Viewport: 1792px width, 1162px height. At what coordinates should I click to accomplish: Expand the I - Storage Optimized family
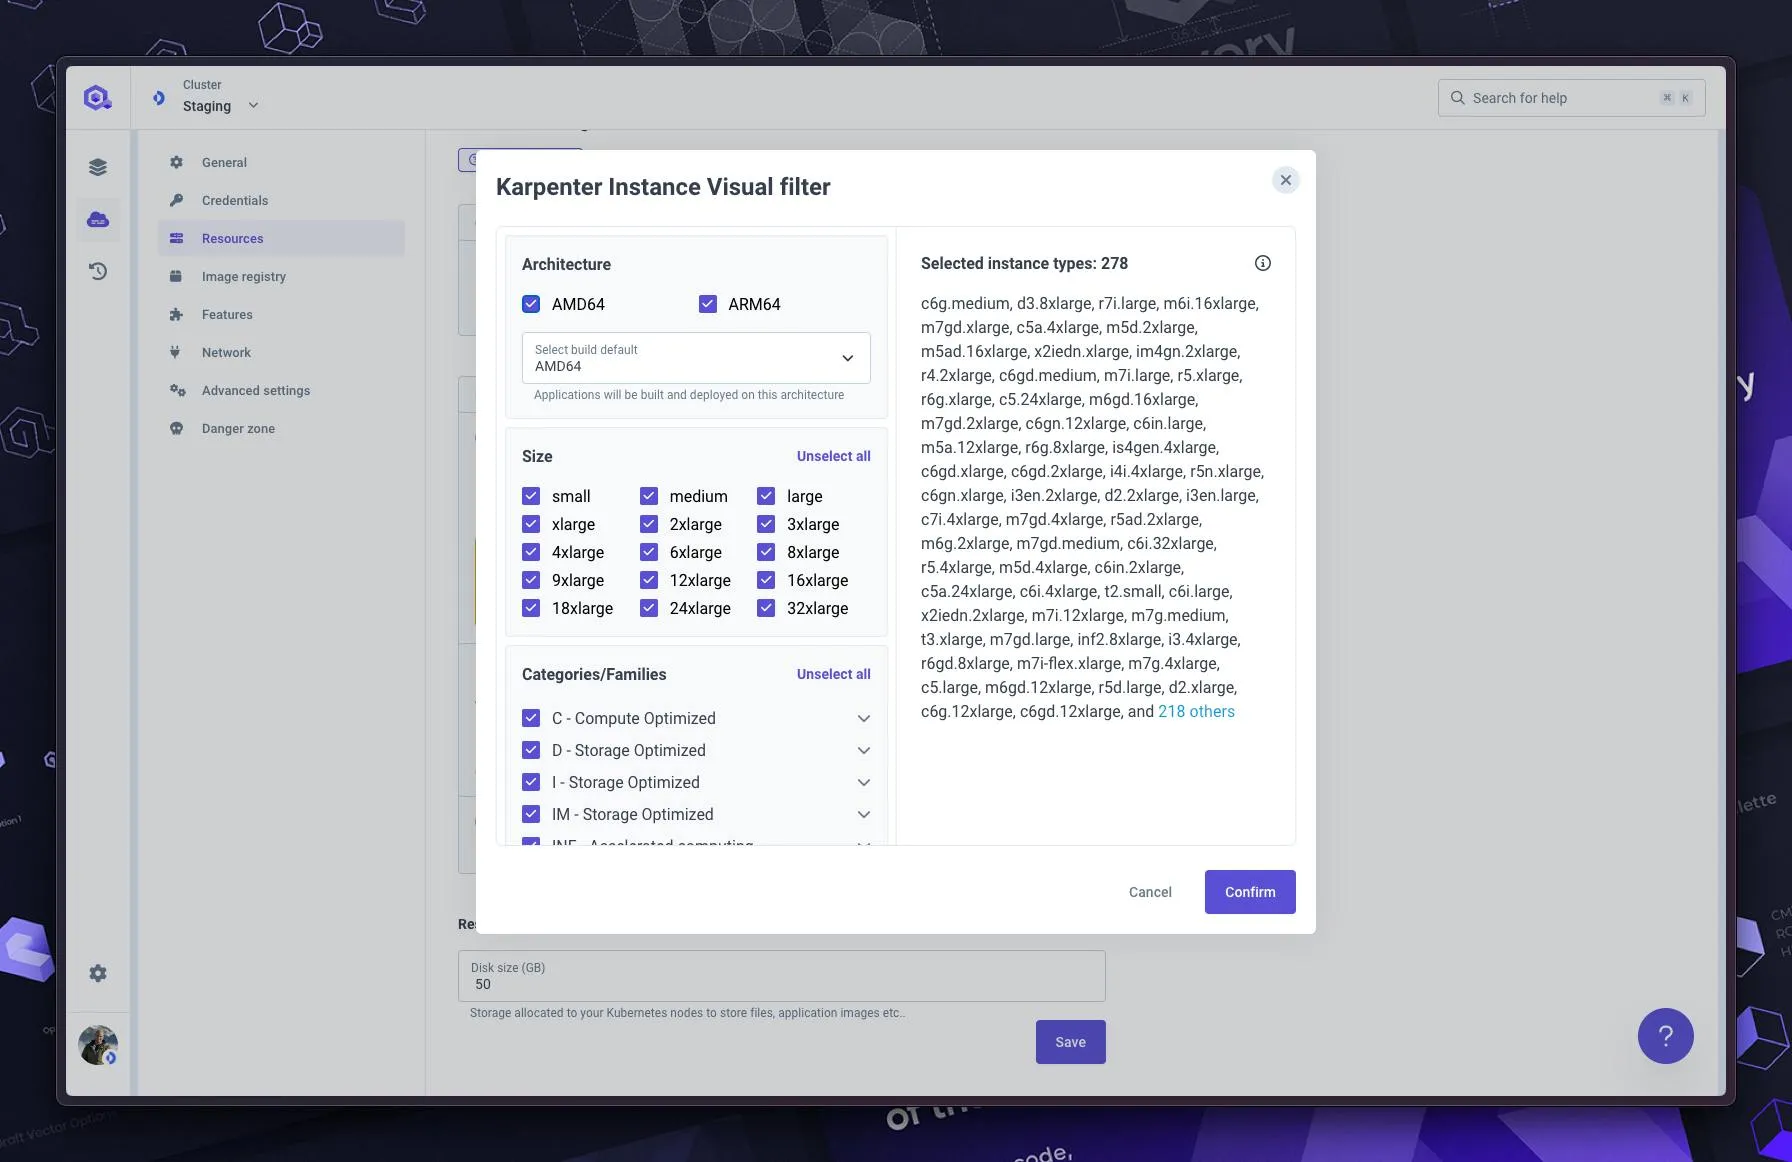(864, 782)
